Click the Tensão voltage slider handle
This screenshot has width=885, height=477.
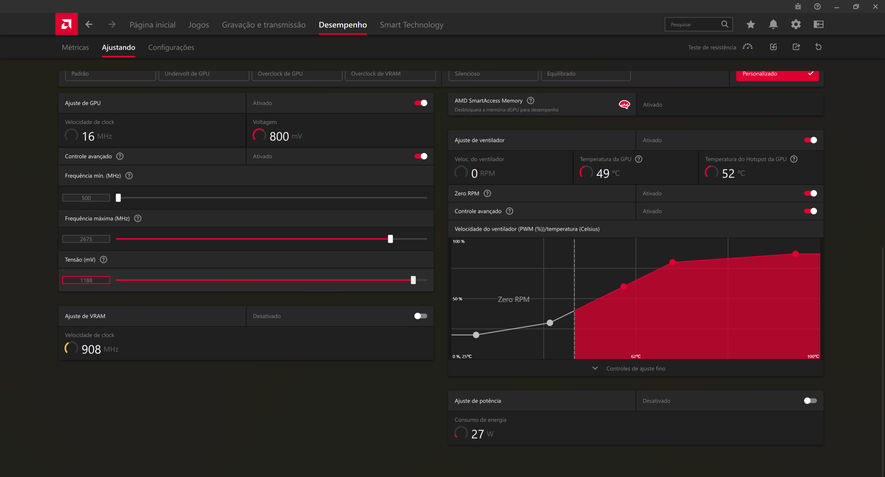coord(413,280)
